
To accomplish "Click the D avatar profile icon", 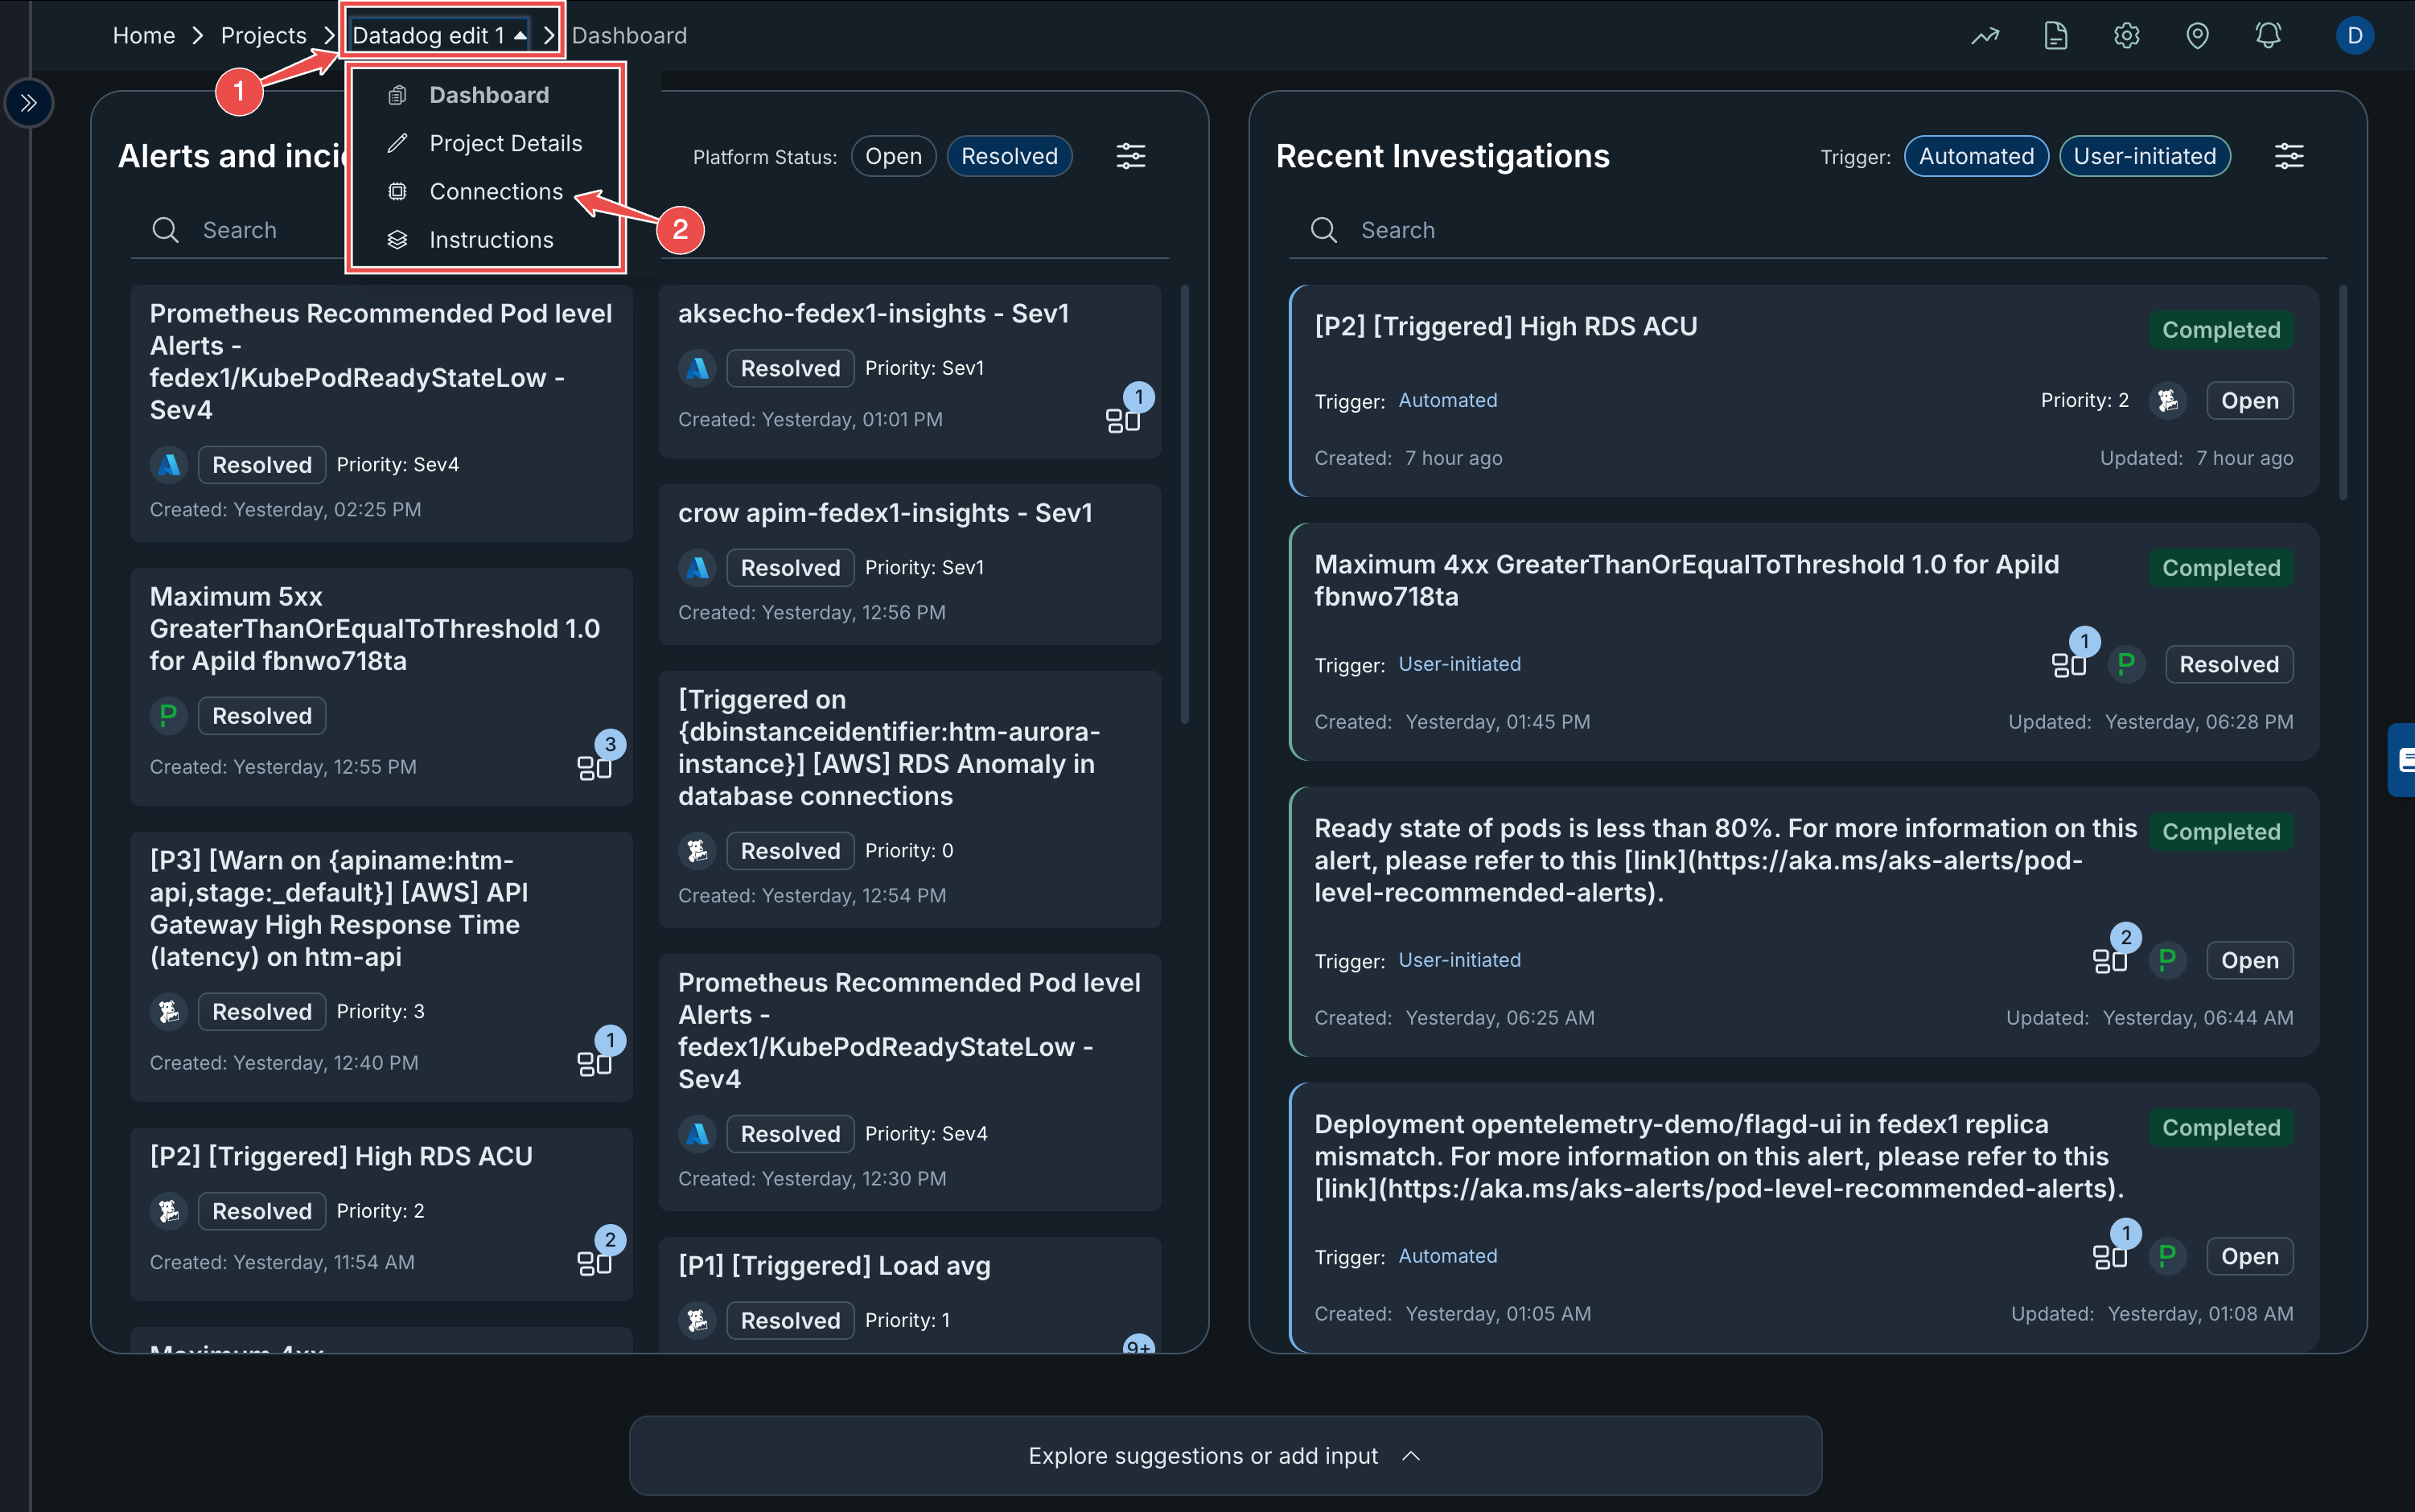I will (x=2355, y=35).
